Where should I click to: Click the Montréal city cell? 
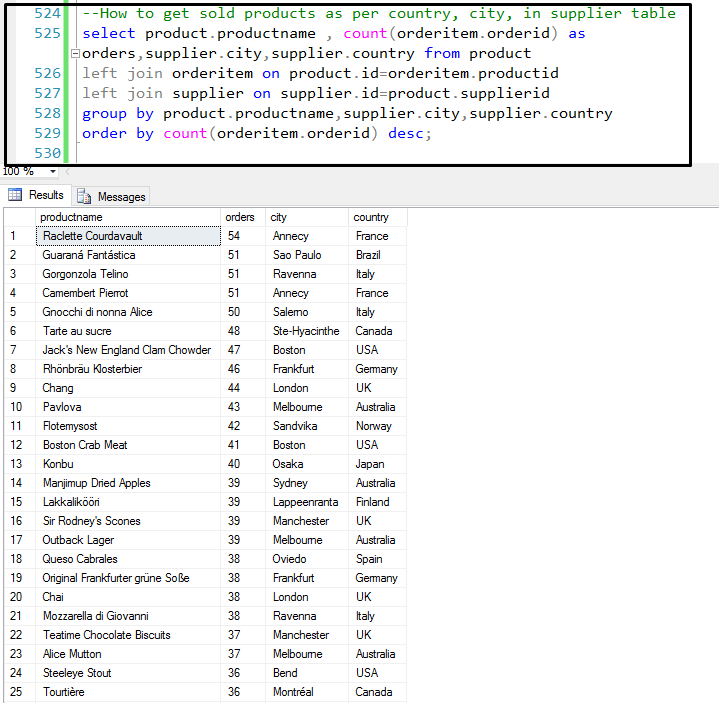coord(307,692)
